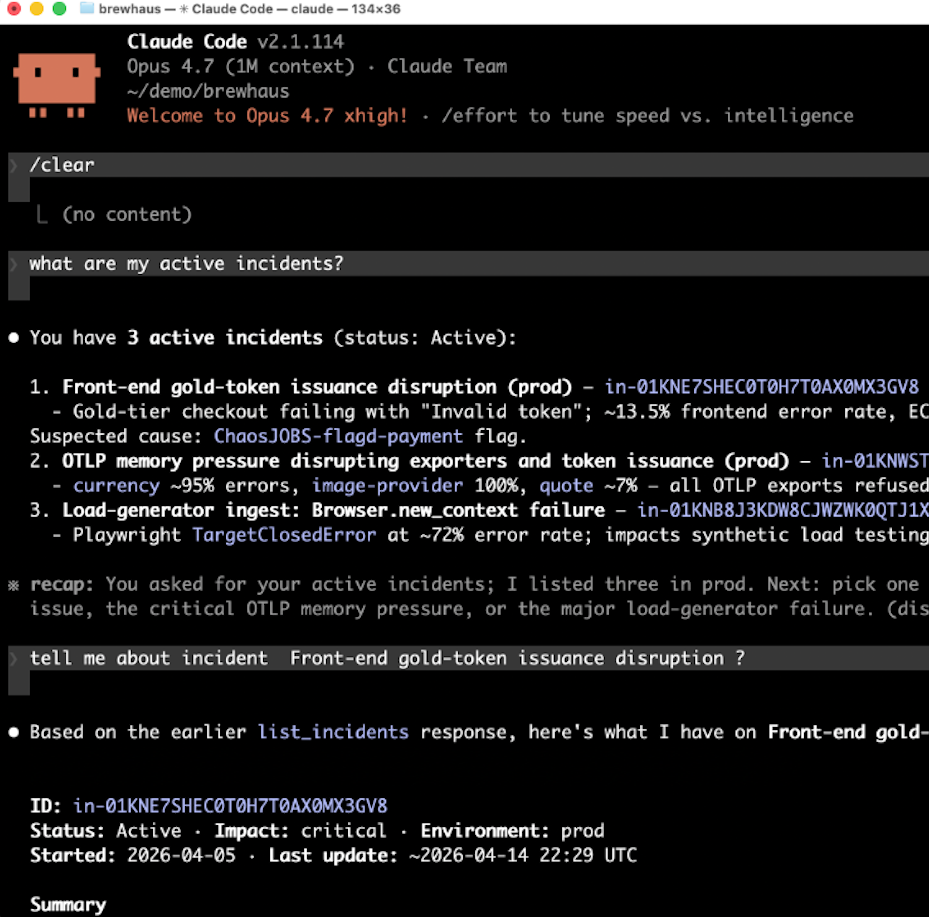929x917 pixels.
Task: Open the ChaosJOBS-flagd-payment flag link
Action: (338, 436)
